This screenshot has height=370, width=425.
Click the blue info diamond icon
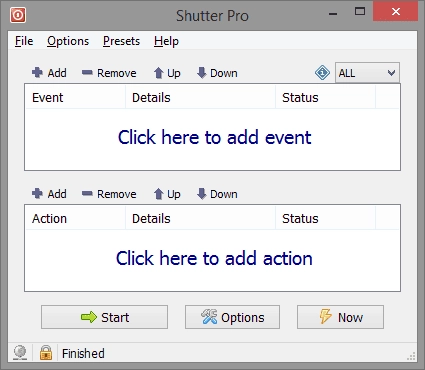[322, 72]
